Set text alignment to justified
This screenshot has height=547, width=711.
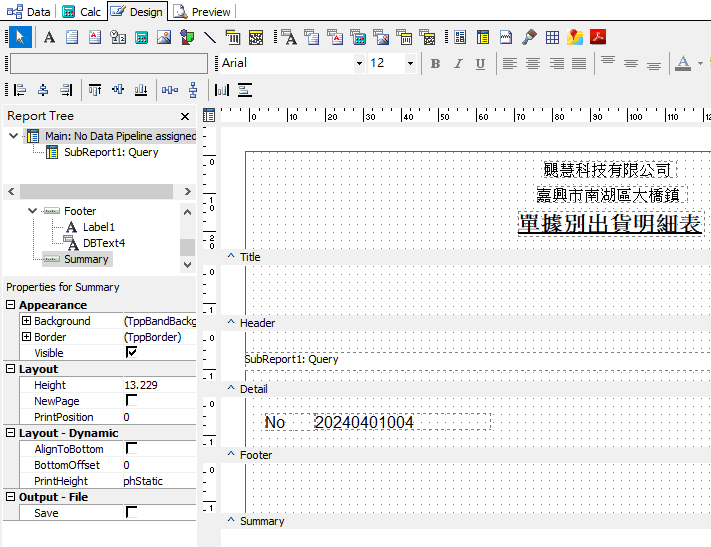[579, 63]
